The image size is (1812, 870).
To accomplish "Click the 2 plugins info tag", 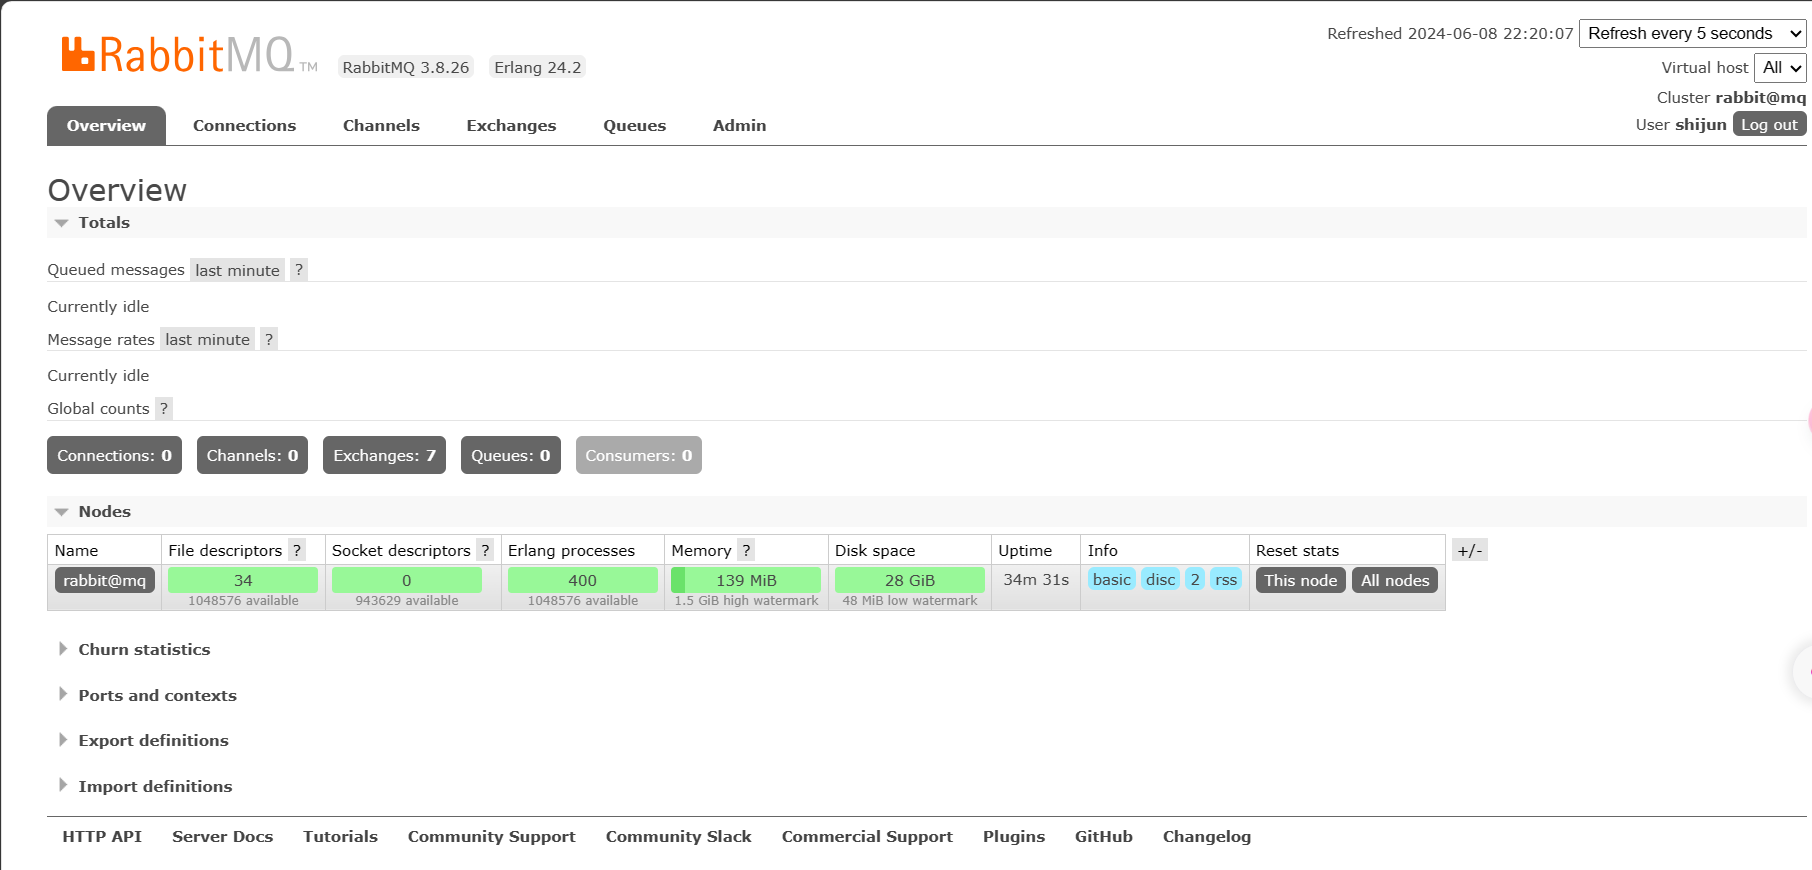I will coord(1195,579).
